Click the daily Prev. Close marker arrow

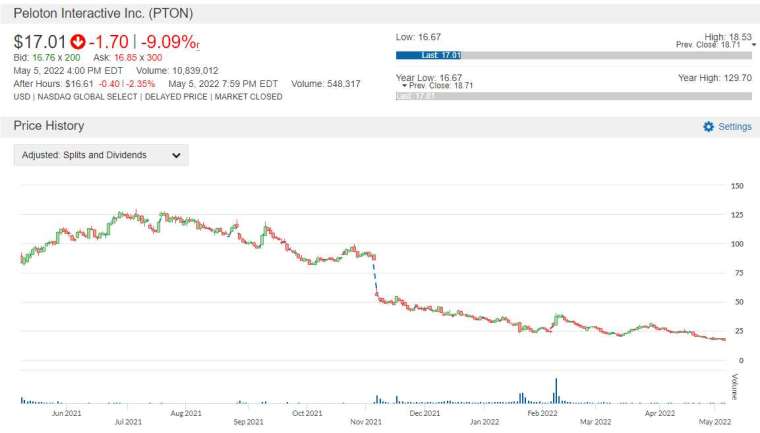tap(754, 45)
